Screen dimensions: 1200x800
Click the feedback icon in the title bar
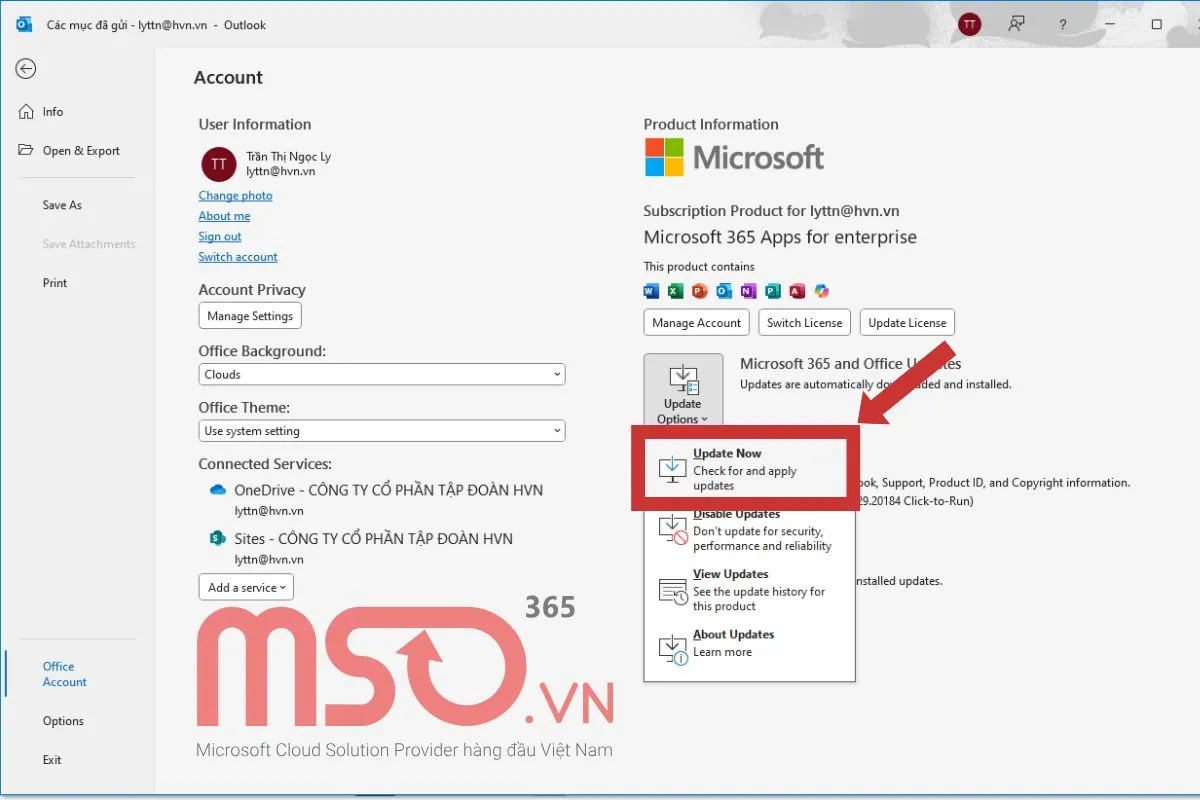click(1016, 24)
